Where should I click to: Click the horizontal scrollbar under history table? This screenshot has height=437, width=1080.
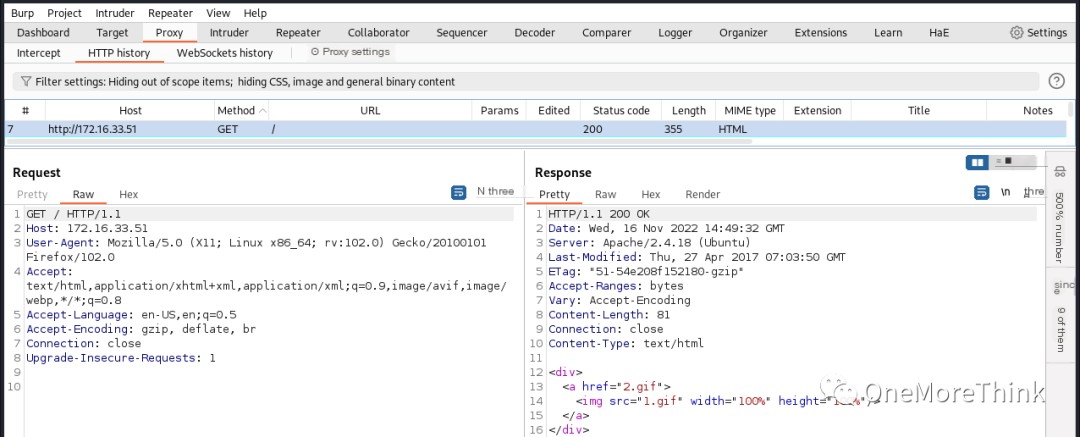point(378,142)
